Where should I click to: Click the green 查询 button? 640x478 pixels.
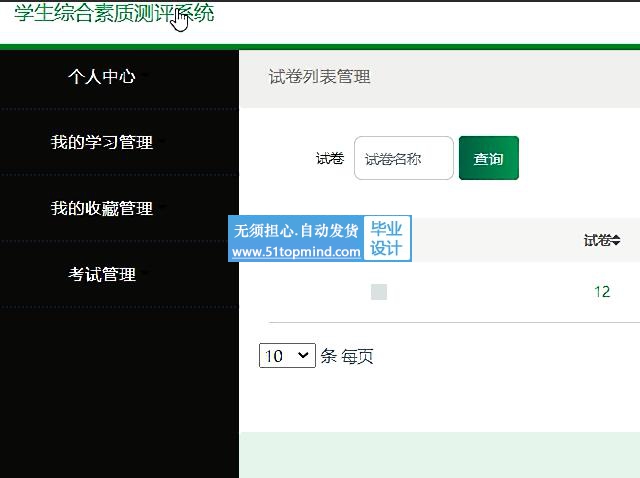[489, 158]
